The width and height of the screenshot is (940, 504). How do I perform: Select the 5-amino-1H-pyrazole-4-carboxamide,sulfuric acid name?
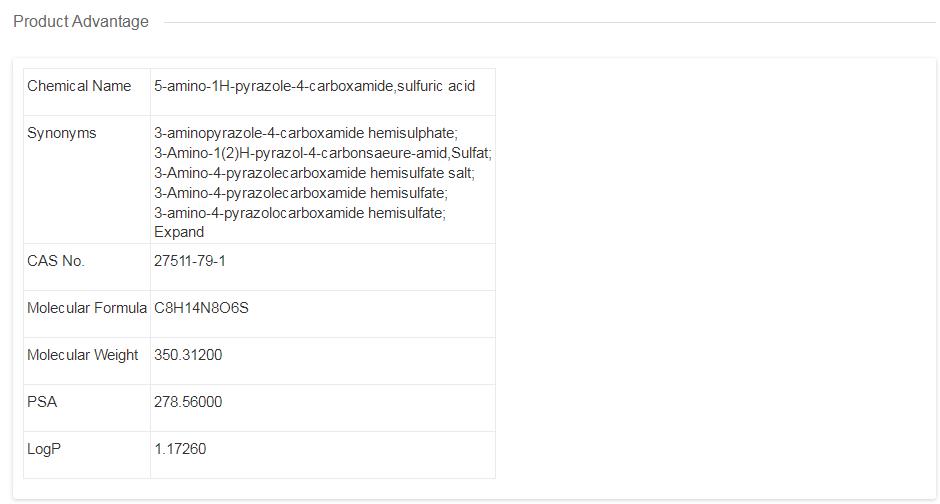click(x=314, y=86)
